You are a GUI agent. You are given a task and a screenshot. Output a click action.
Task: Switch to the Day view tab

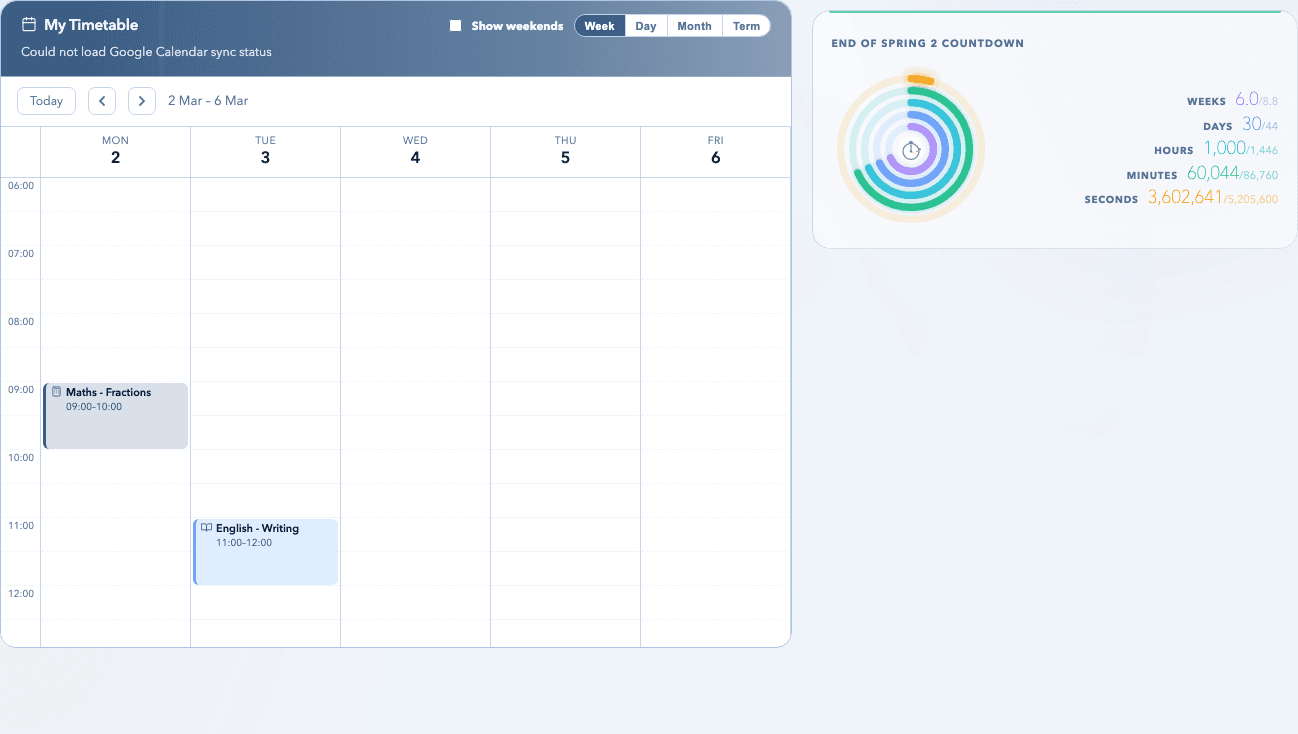[645, 25]
